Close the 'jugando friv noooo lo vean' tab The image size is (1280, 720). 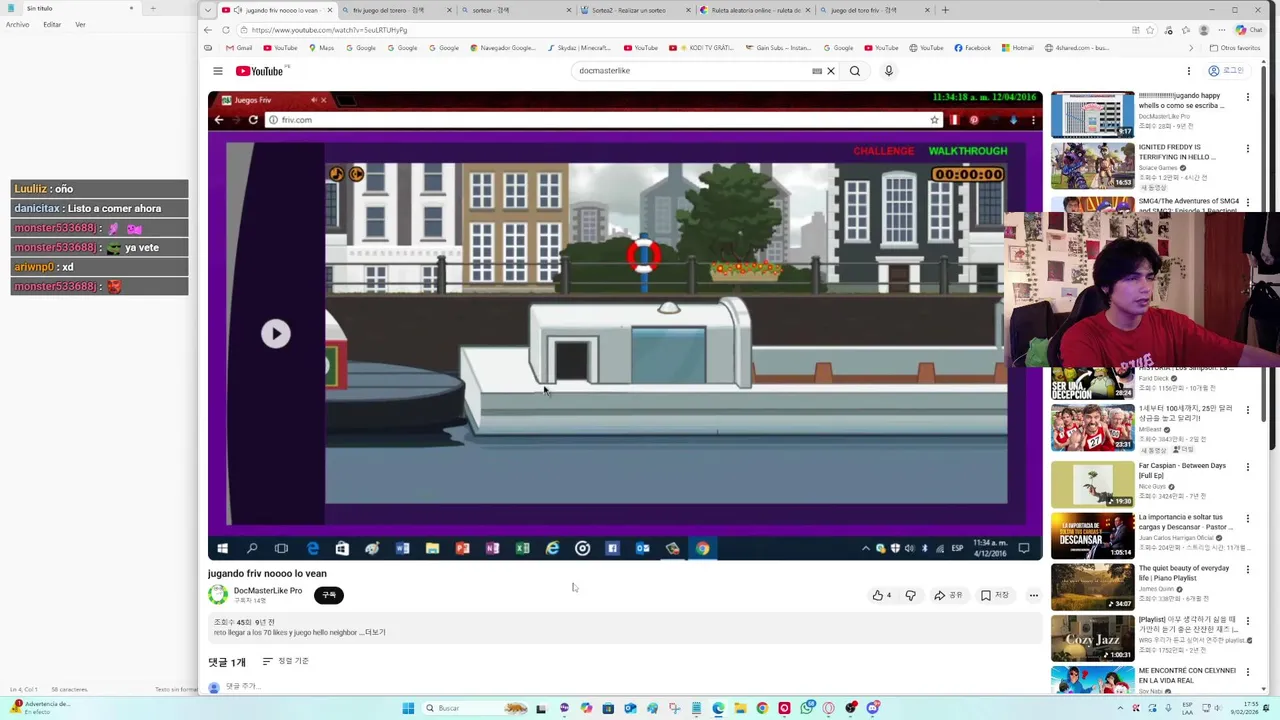[x=330, y=10]
